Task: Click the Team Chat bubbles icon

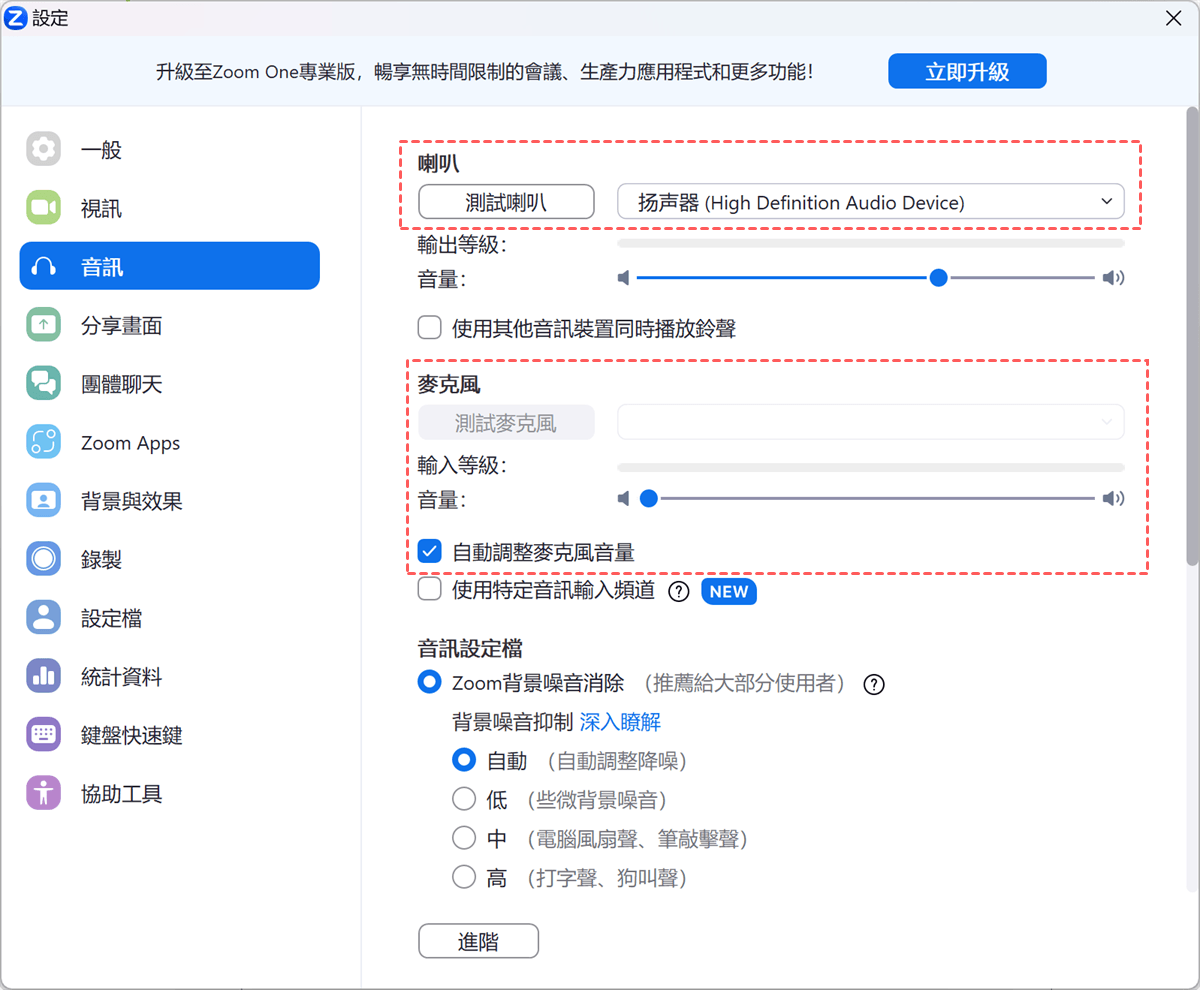Action: click(43, 384)
